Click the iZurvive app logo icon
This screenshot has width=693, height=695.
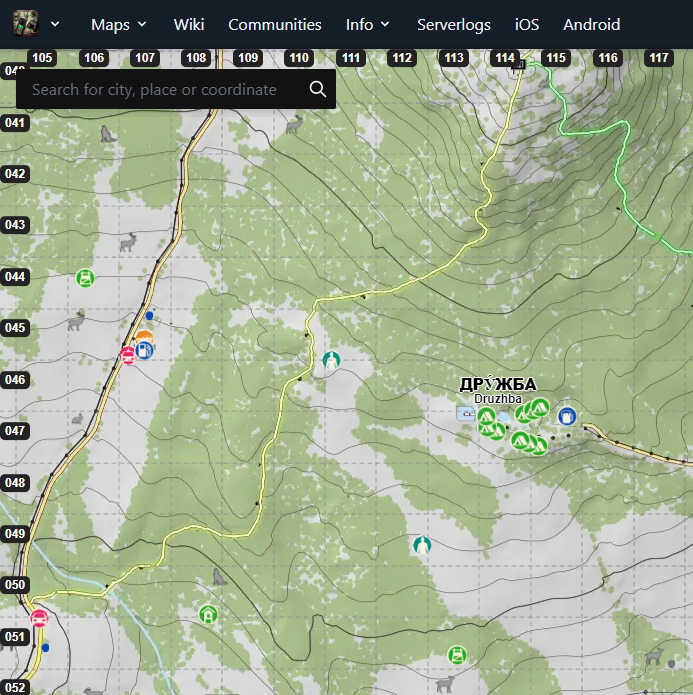click(25, 23)
